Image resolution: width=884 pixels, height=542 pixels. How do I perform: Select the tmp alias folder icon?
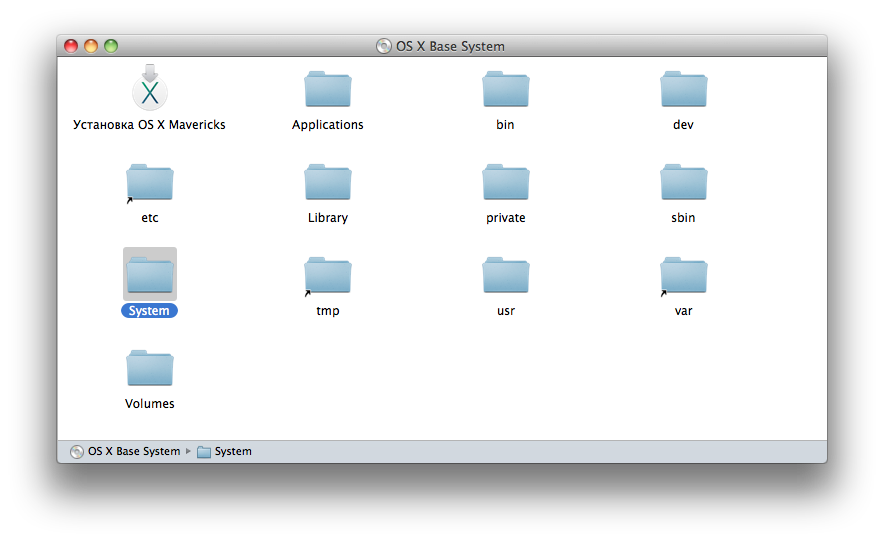[x=328, y=276]
